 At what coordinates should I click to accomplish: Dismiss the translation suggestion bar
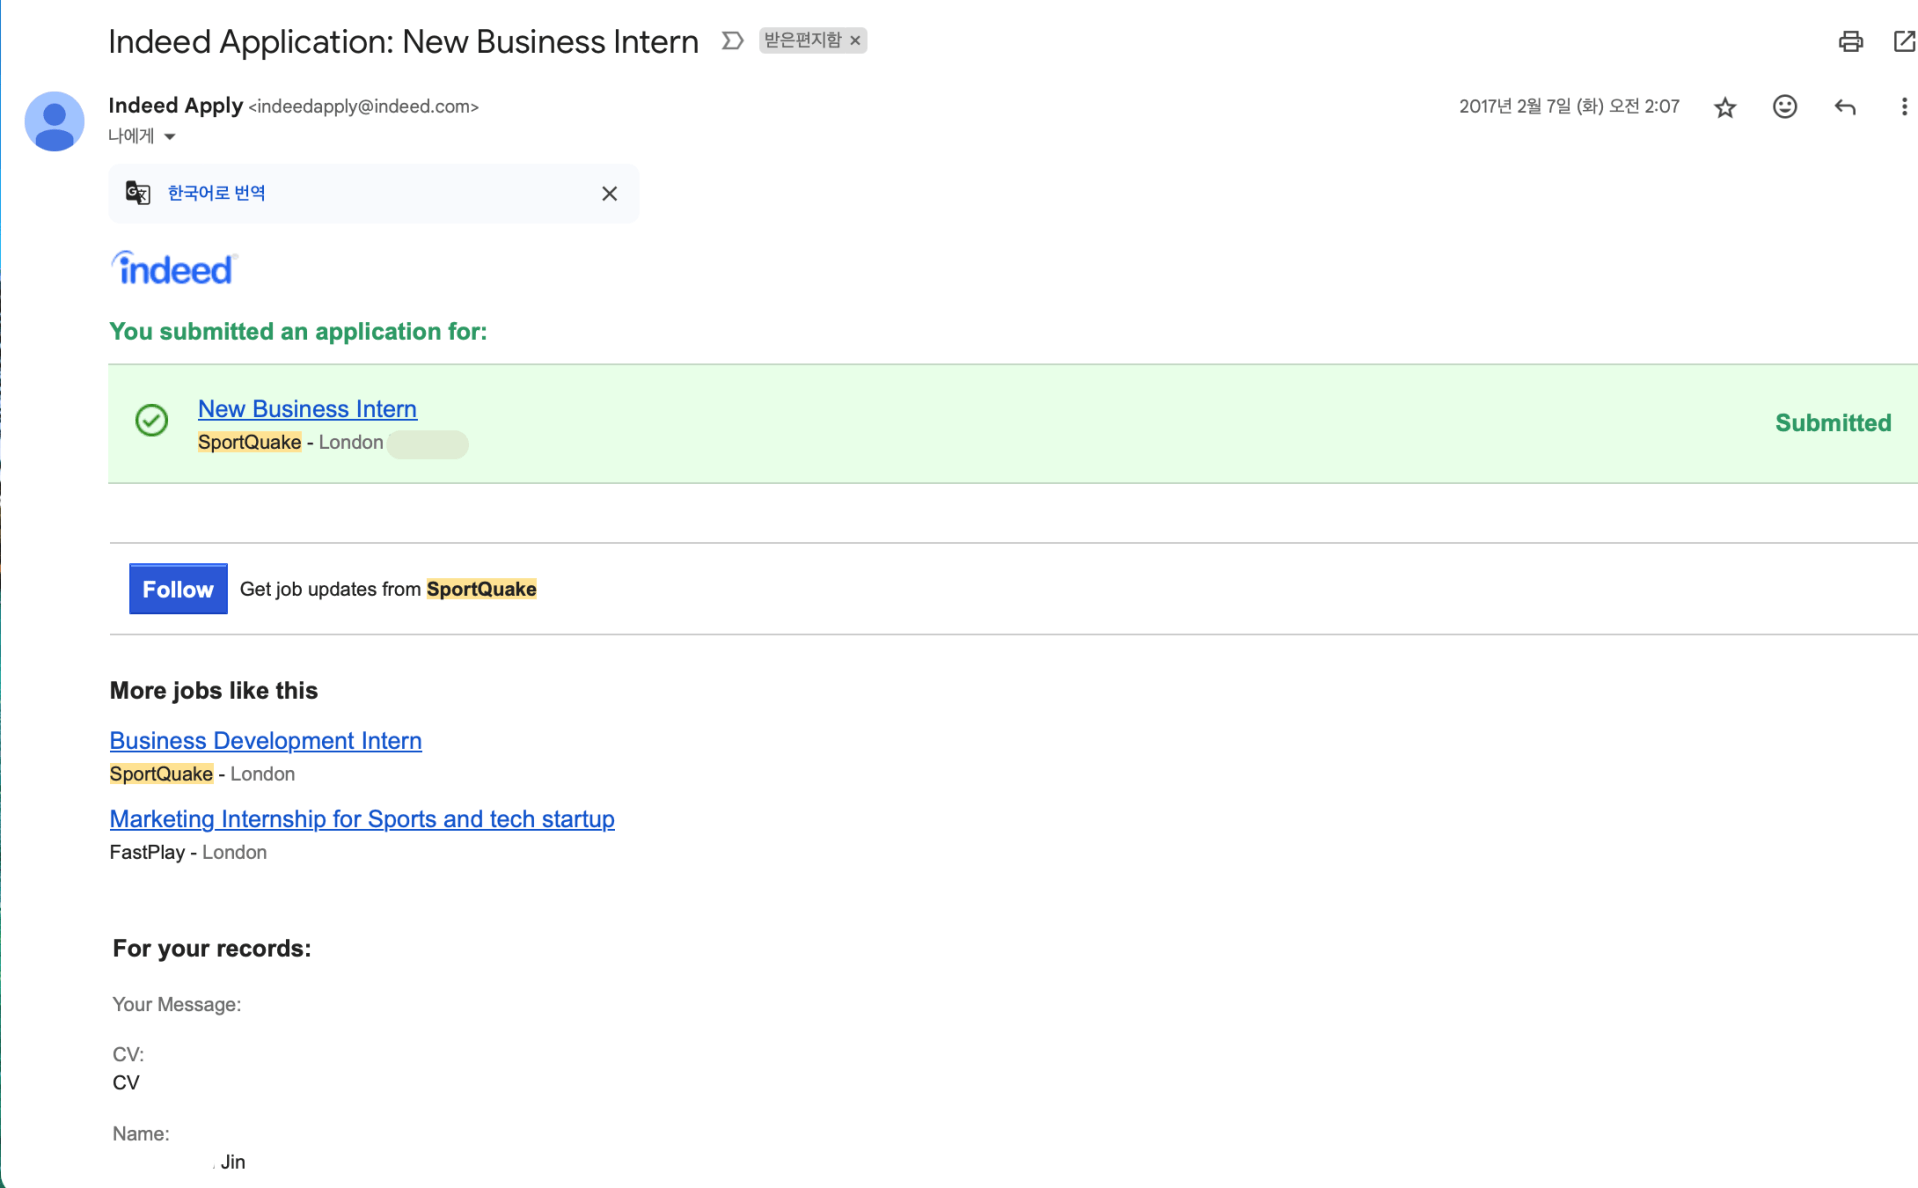pyautogui.click(x=609, y=194)
